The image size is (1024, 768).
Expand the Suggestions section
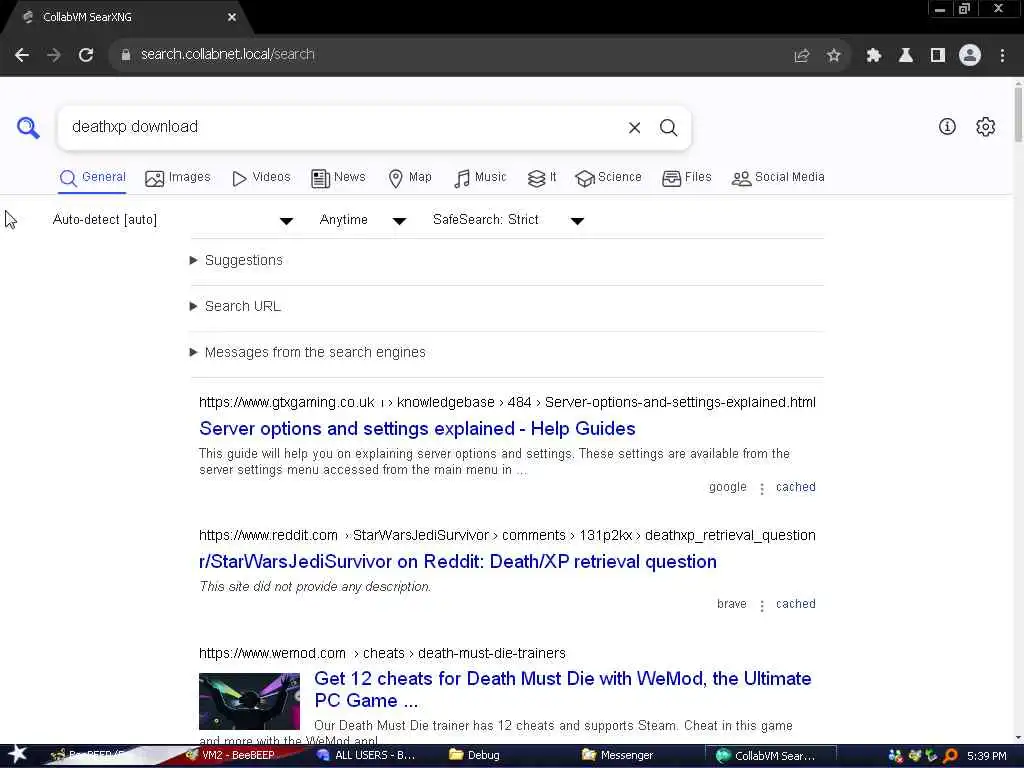pos(236,261)
